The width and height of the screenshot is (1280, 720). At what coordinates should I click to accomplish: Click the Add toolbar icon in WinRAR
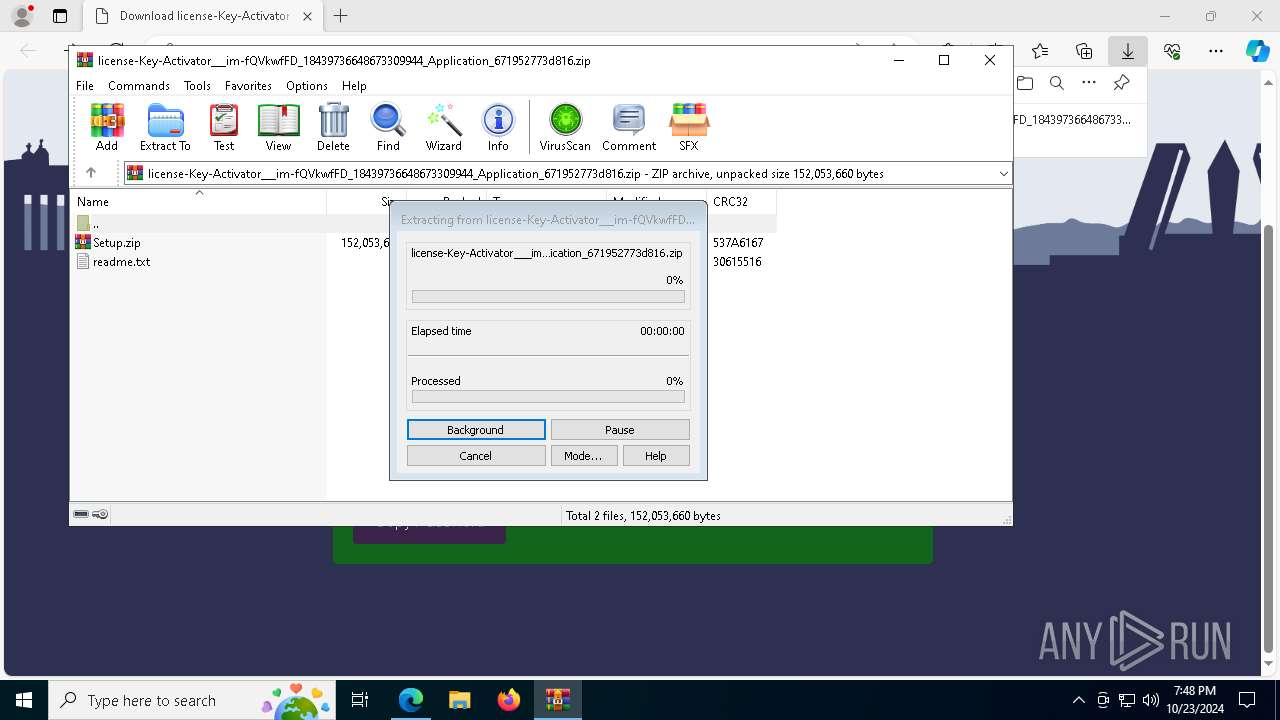[107, 127]
